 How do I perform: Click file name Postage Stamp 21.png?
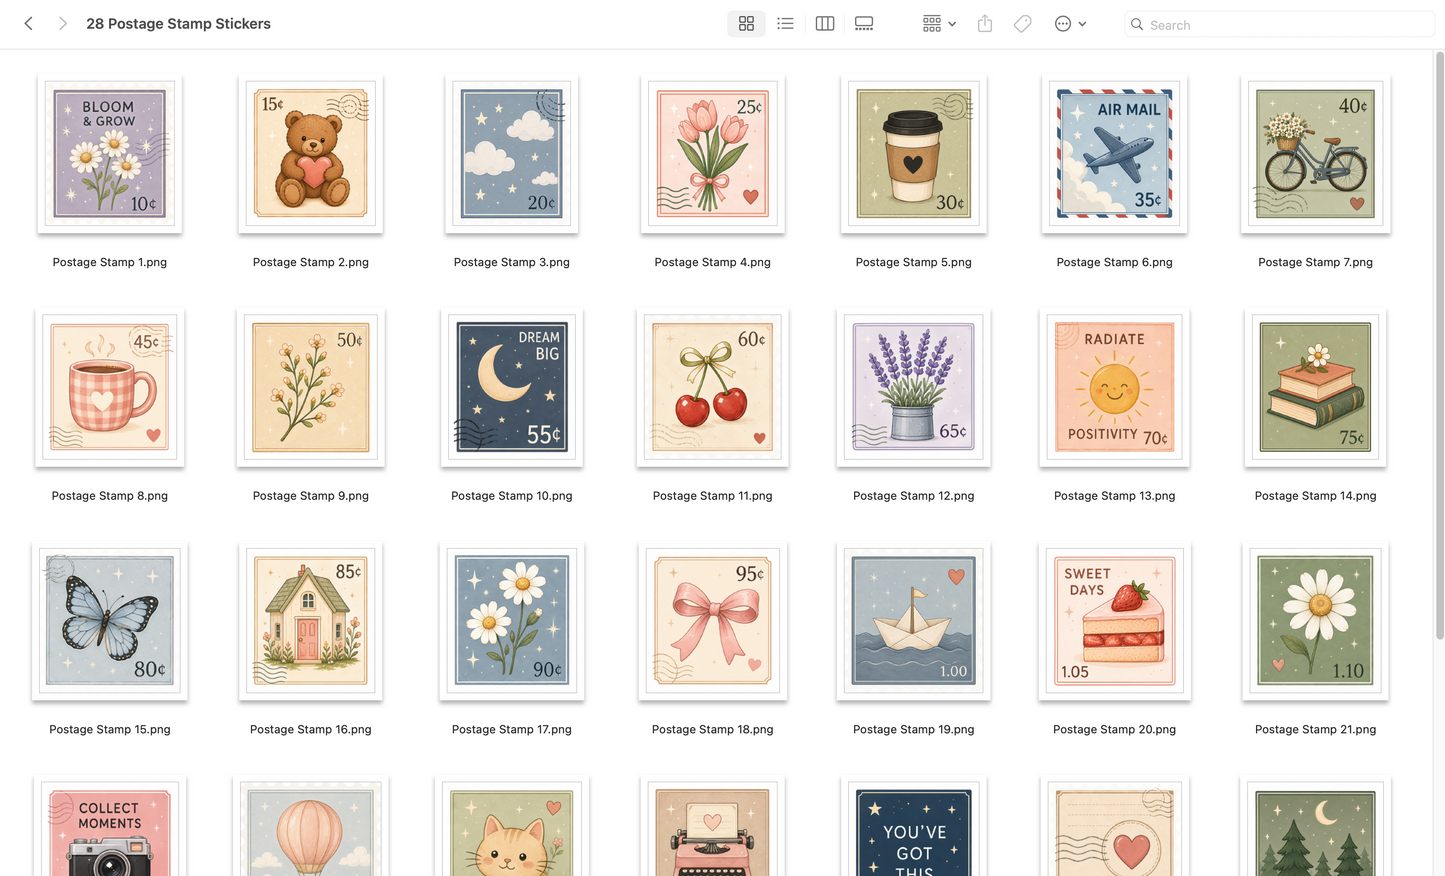coord(1316,730)
